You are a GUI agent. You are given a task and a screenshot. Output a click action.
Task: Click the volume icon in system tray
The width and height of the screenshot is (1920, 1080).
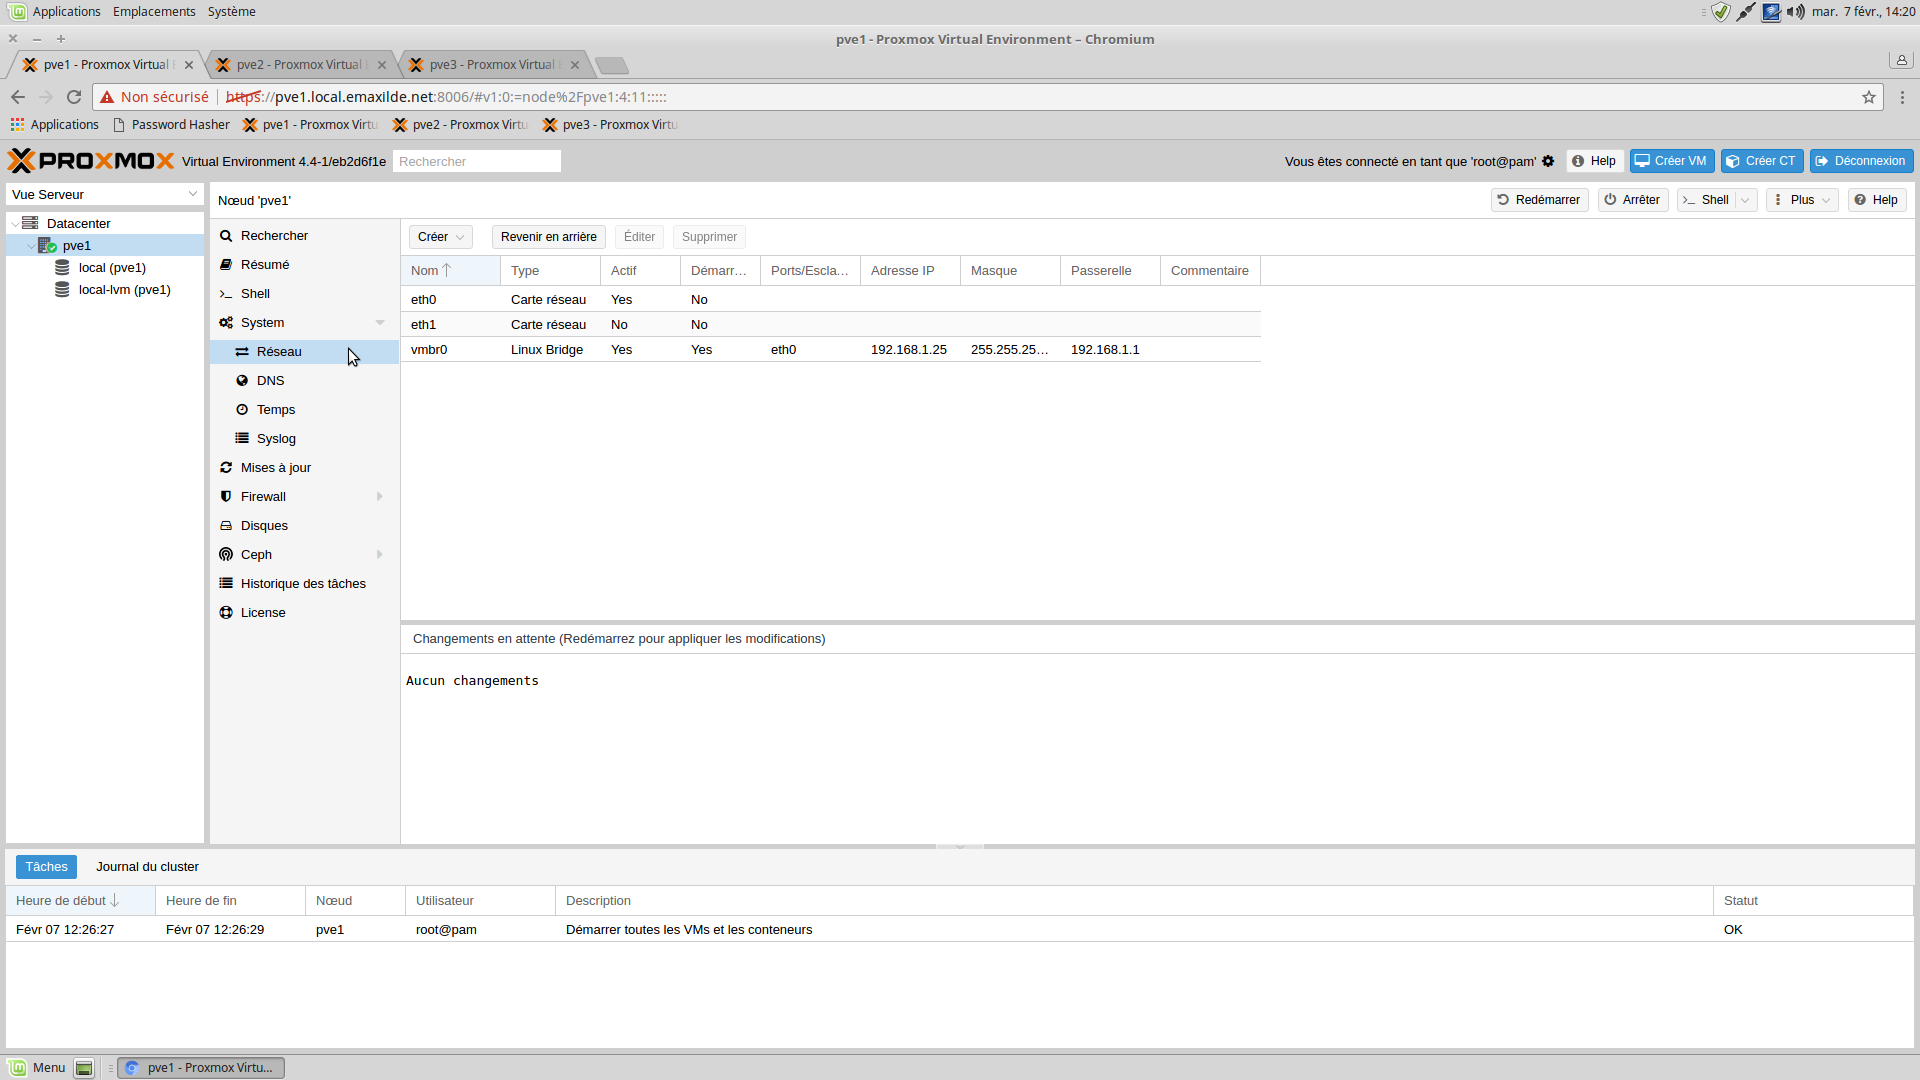point(1796,12)
